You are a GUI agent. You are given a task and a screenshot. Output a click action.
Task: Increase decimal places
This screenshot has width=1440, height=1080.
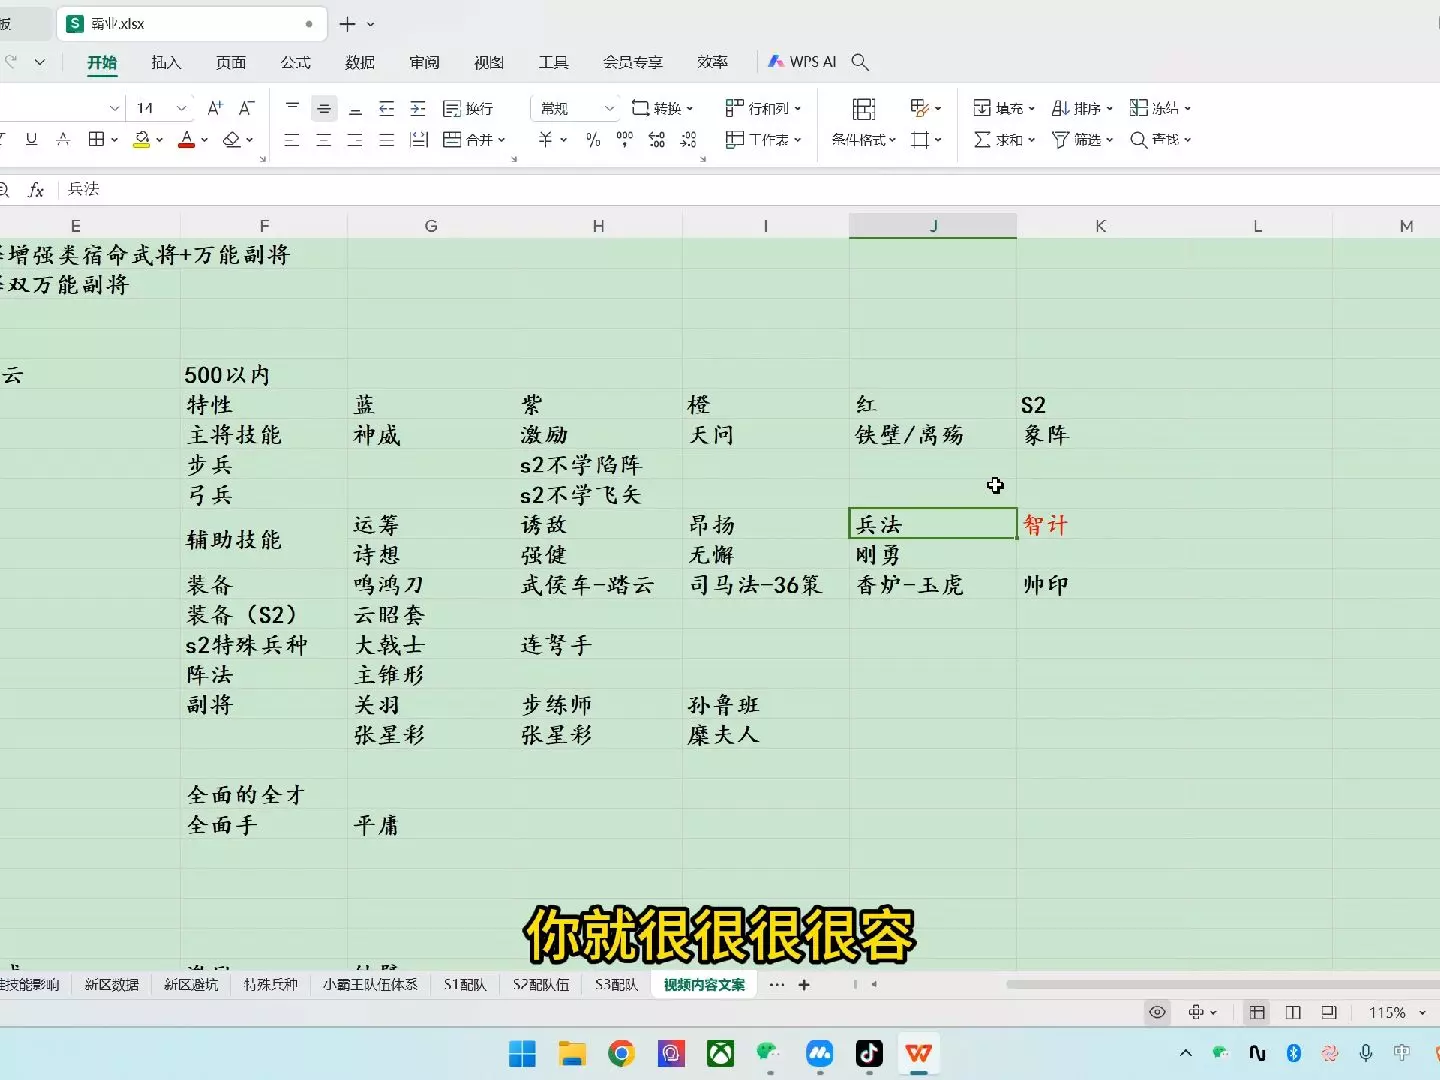(x=657, y=140)
